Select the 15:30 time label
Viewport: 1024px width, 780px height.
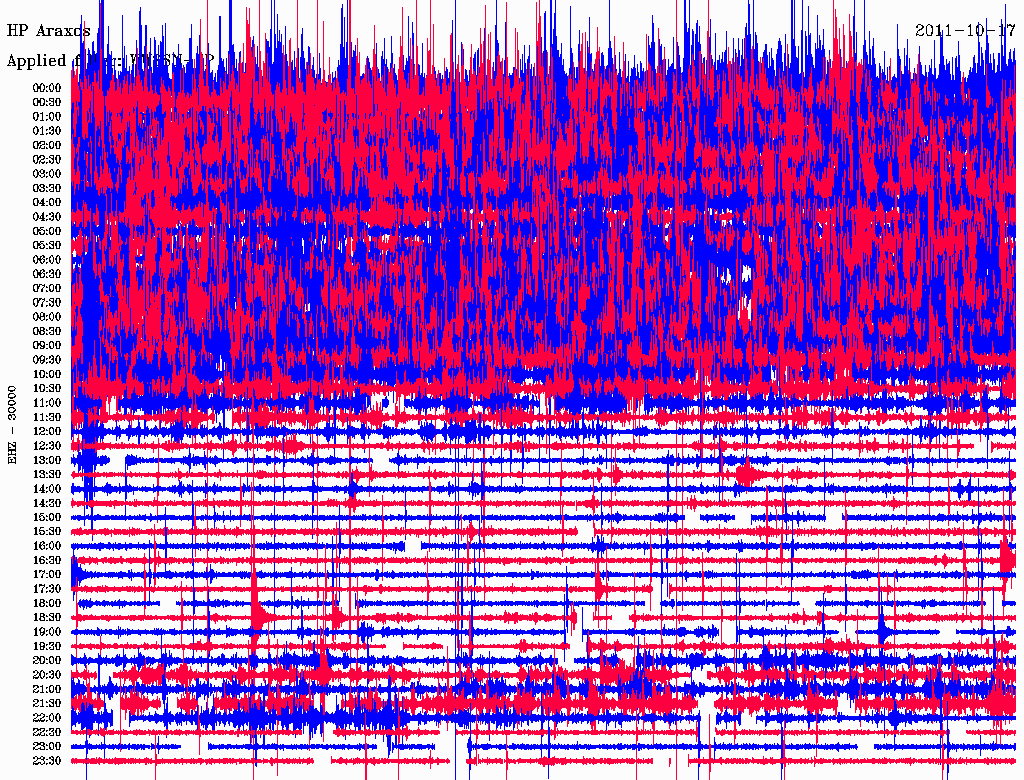click(47, 532)
